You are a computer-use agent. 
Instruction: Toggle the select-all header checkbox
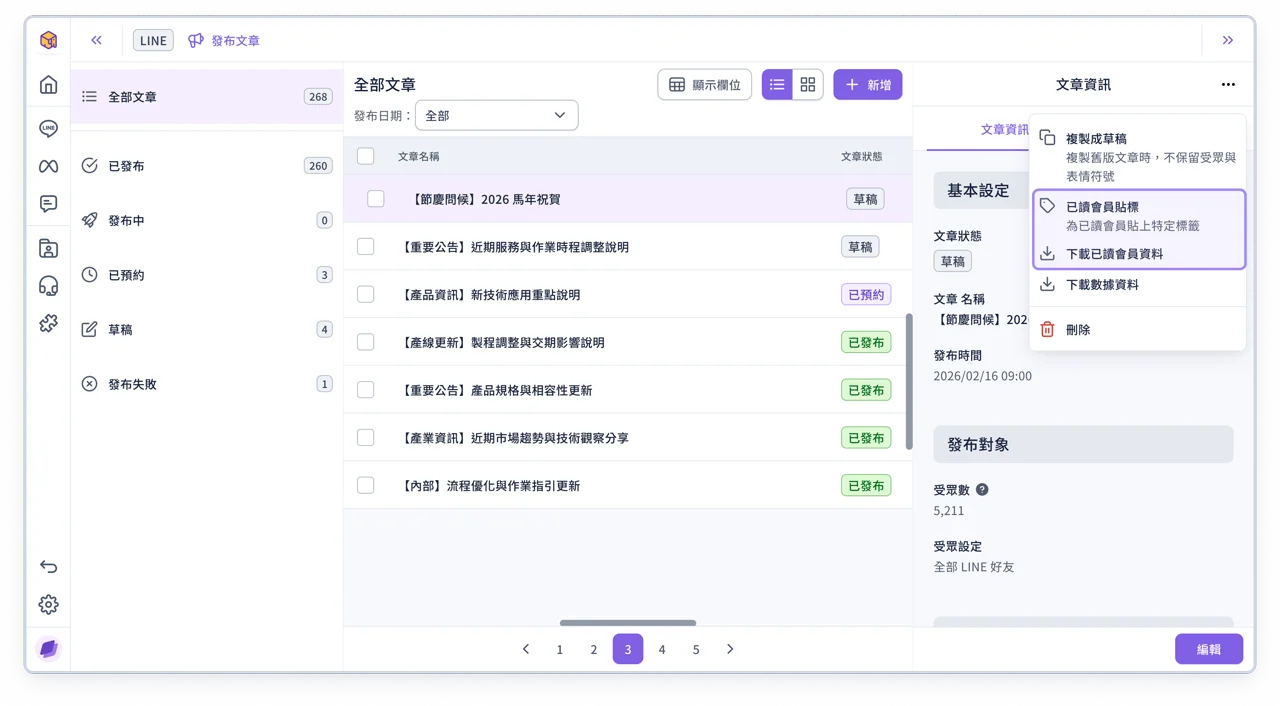click(366, 156)
